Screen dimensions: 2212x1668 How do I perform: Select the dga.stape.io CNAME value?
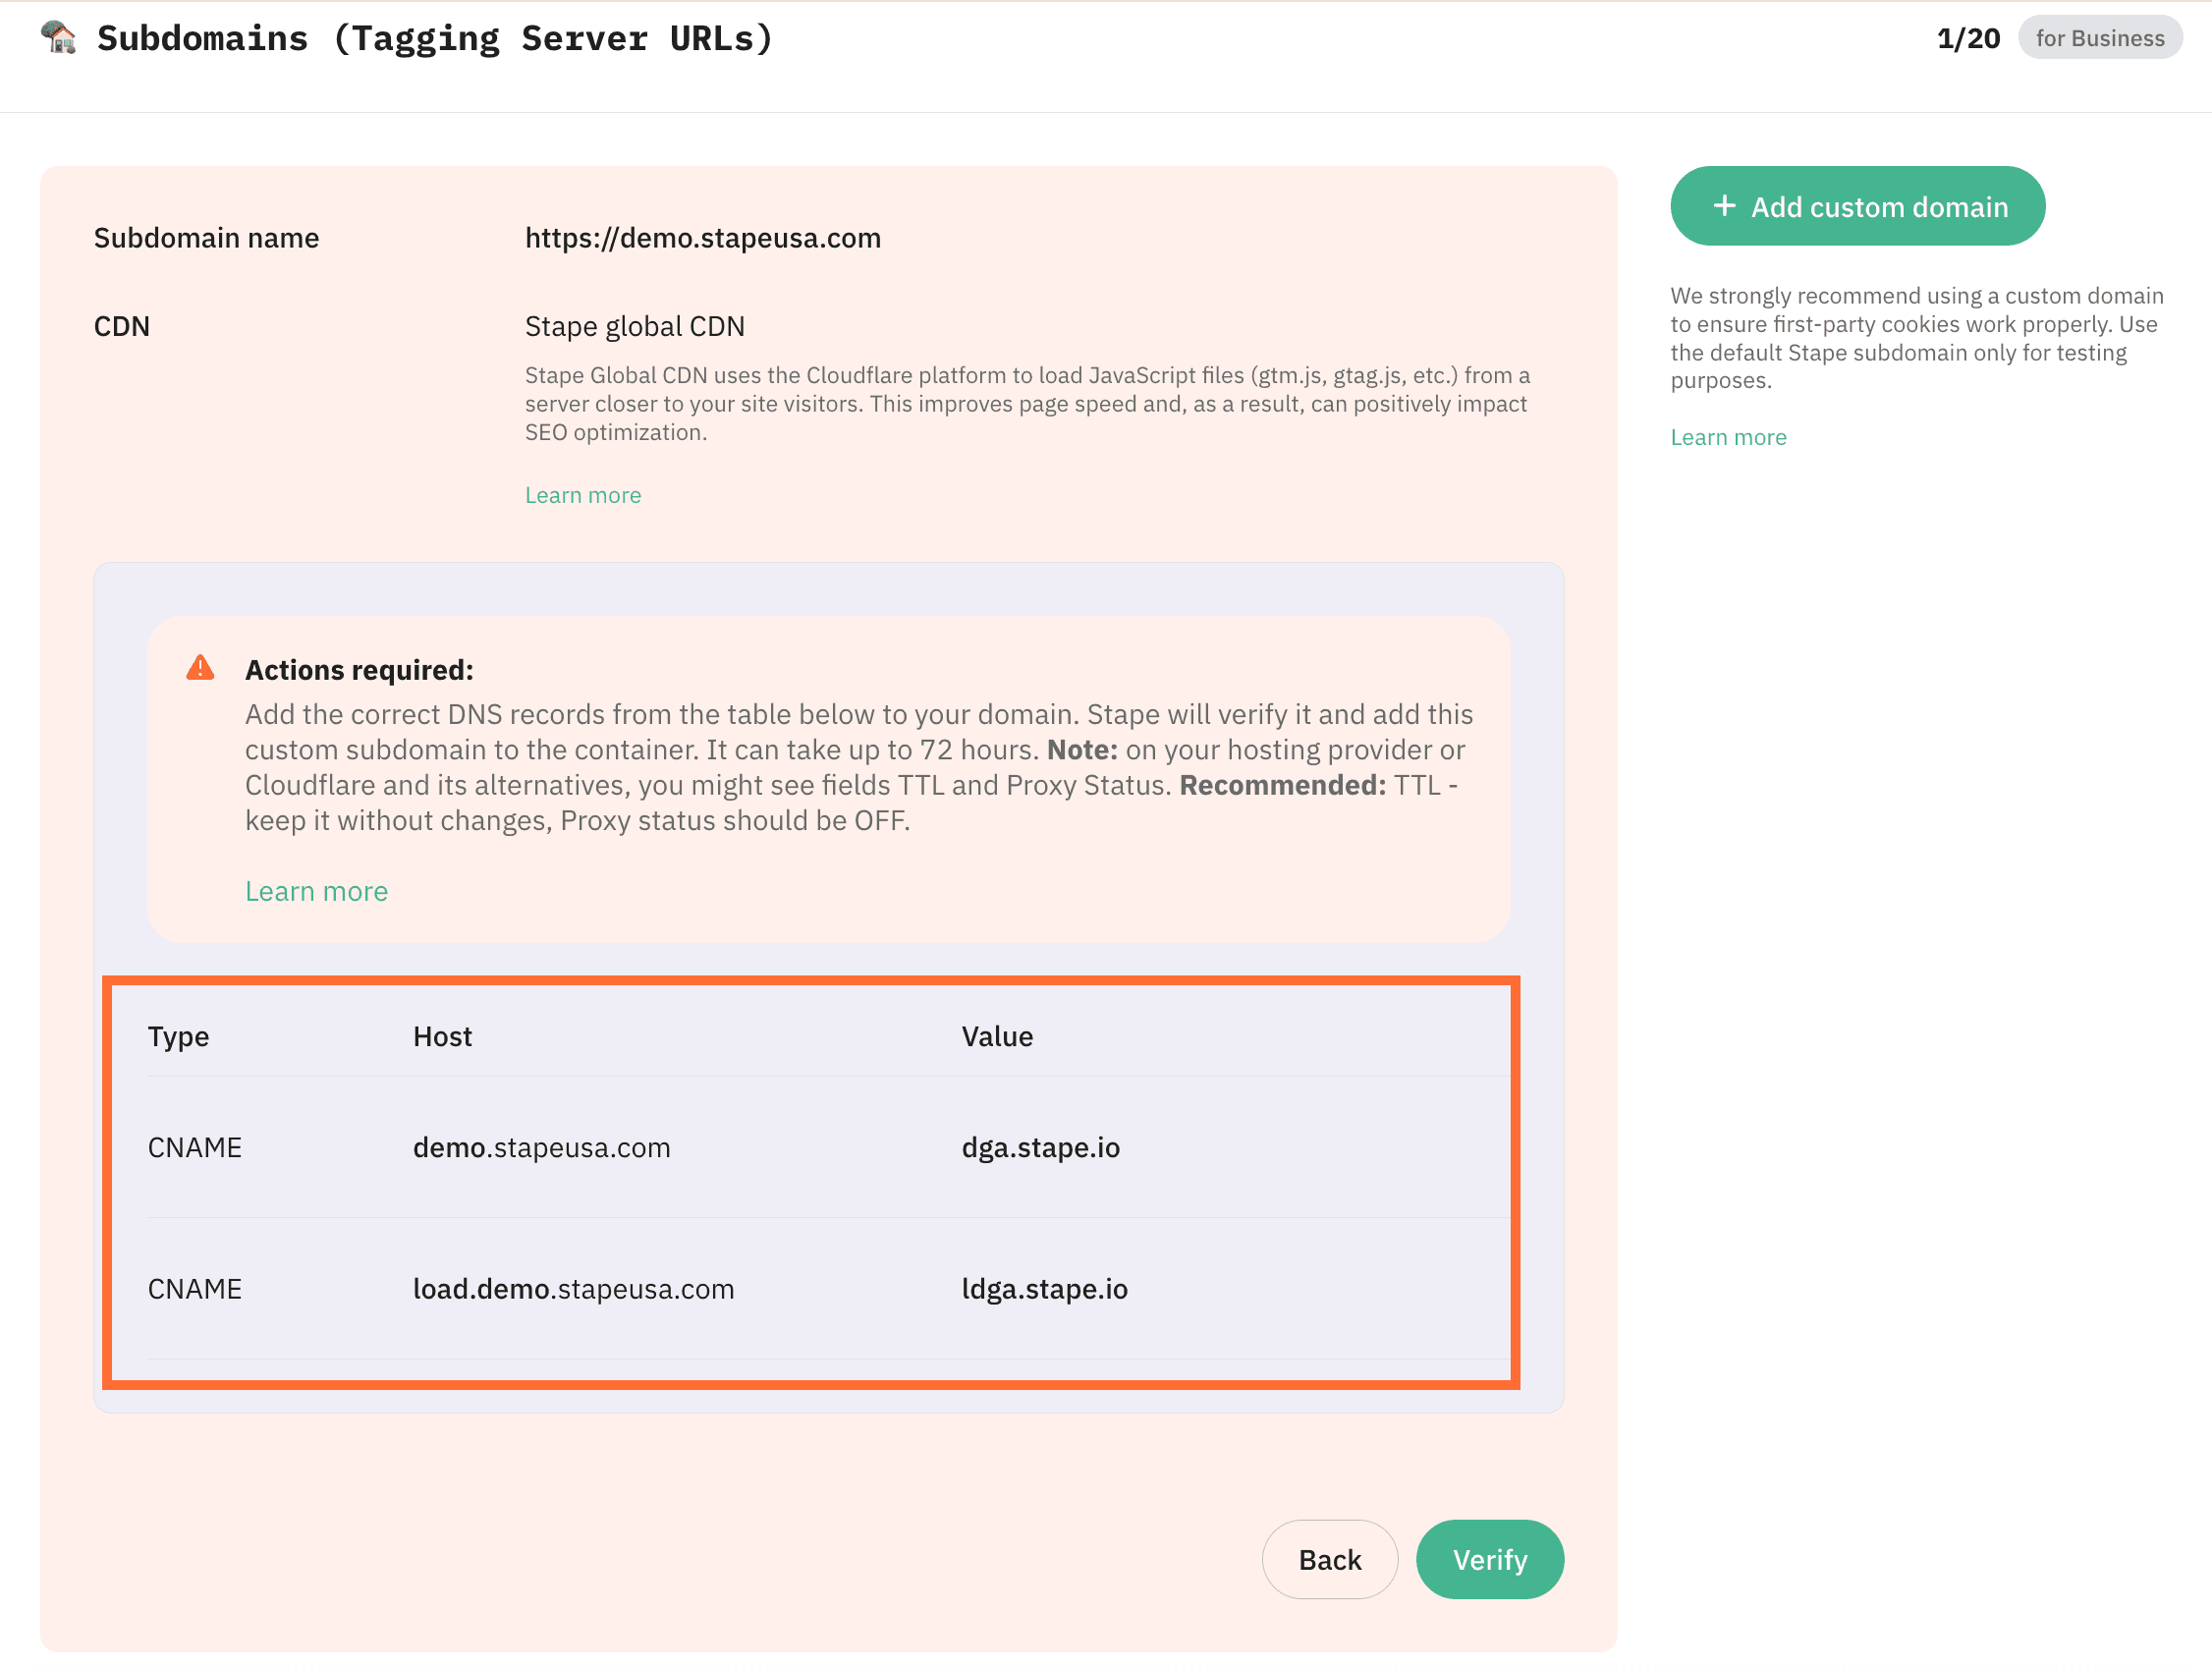coord(1040,1147)
